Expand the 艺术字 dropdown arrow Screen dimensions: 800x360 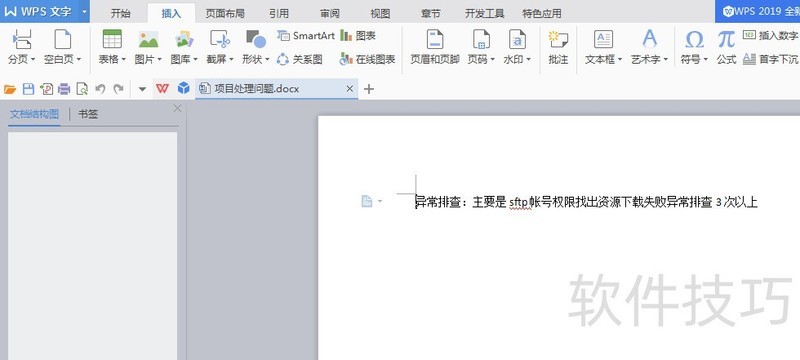[665, 60]
